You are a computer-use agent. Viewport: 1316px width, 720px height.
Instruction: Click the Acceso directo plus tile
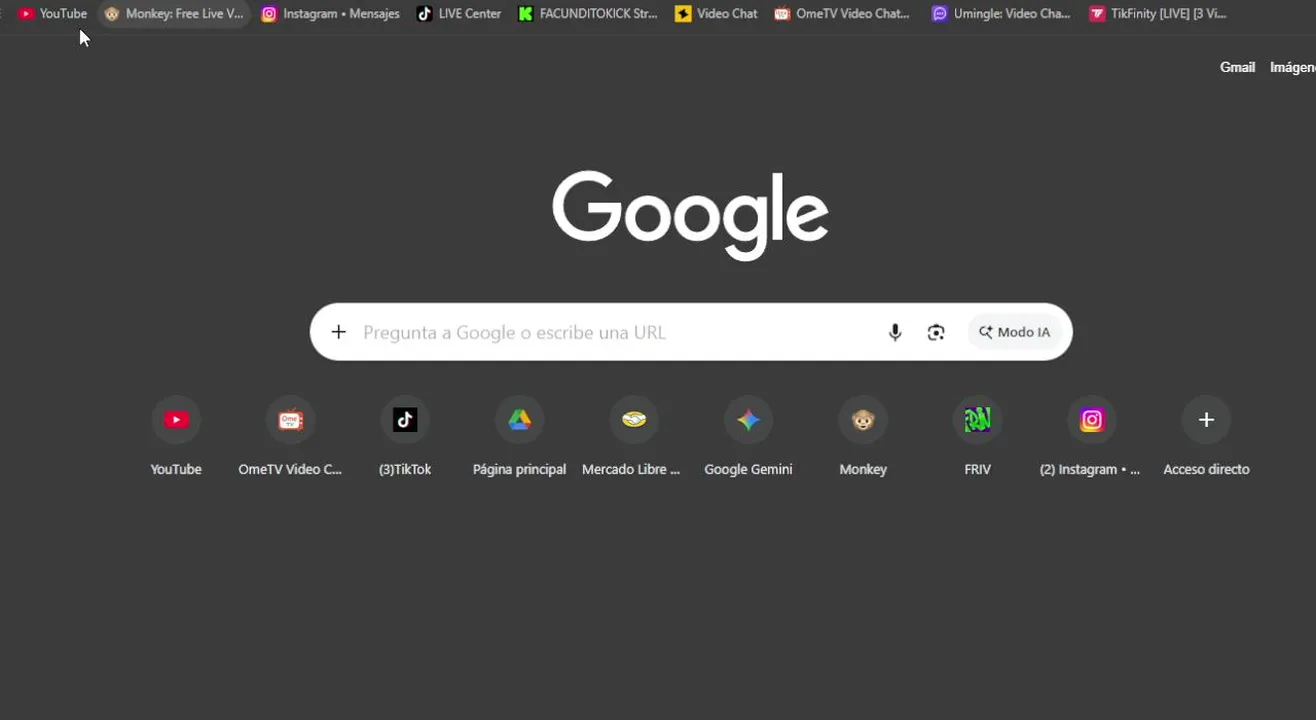pos(1206,436)
